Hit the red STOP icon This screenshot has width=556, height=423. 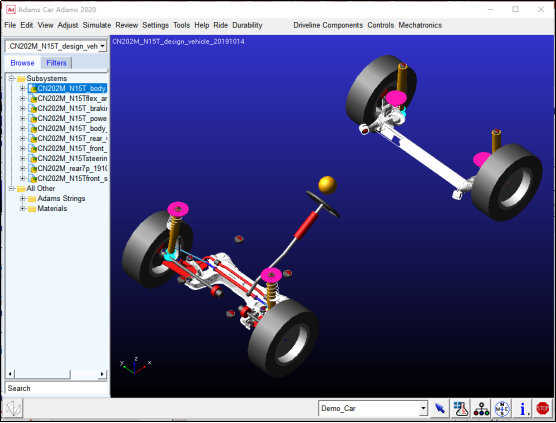pyautogui.click(x=543, y=408)
